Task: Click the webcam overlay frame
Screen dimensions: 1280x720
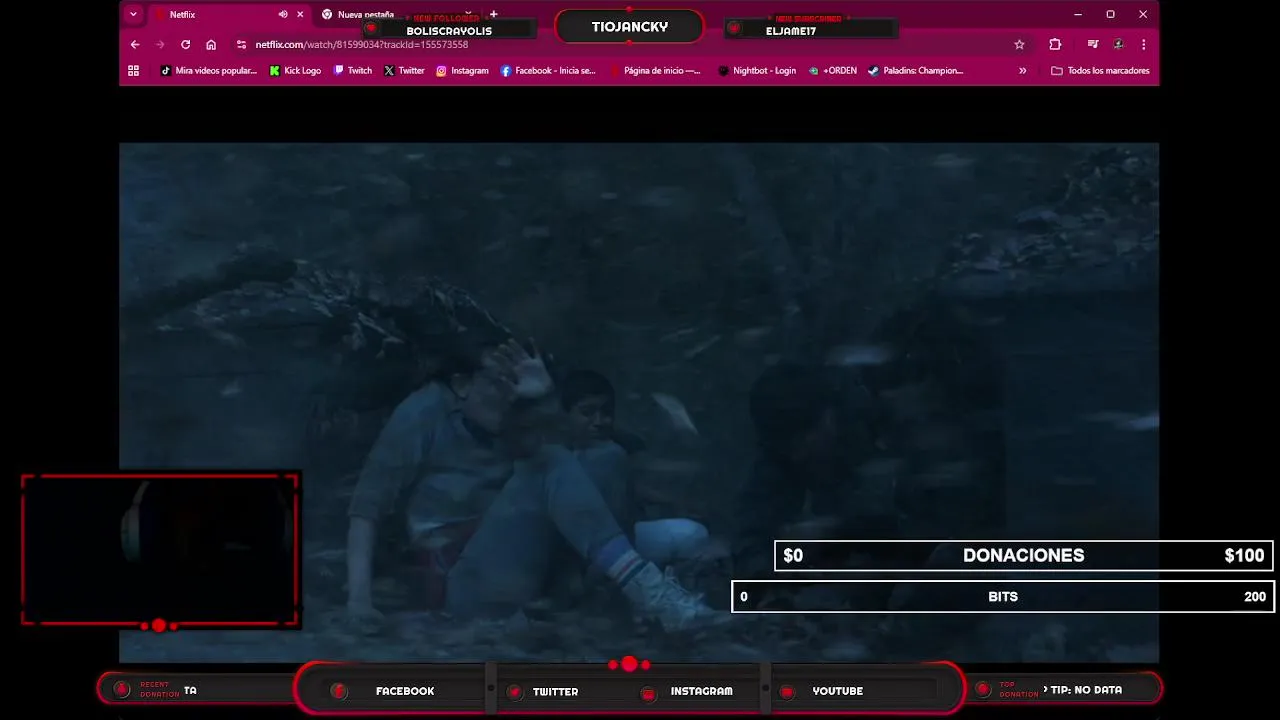Action: coord(160,550)
